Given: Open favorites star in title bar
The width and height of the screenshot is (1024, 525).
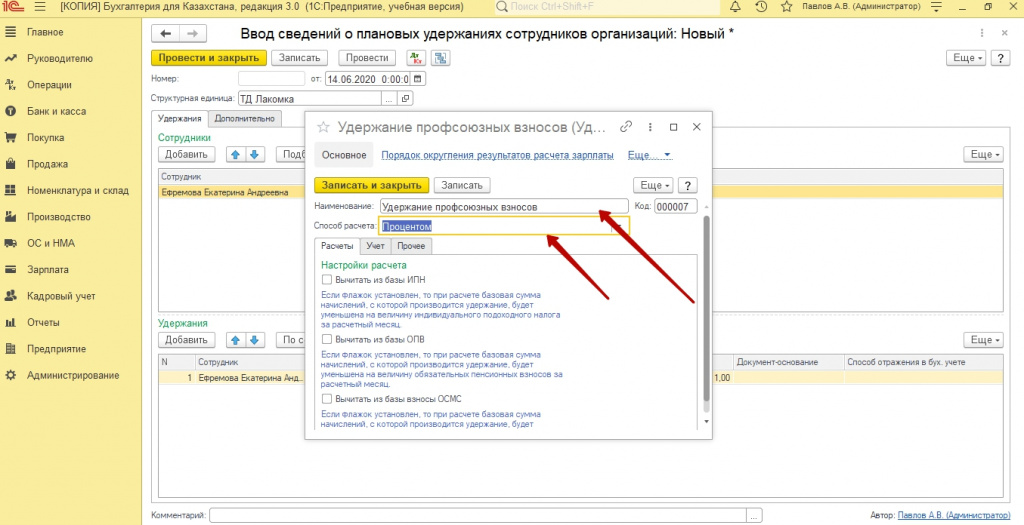Looking at the screenshot, I should click(787, 7).
